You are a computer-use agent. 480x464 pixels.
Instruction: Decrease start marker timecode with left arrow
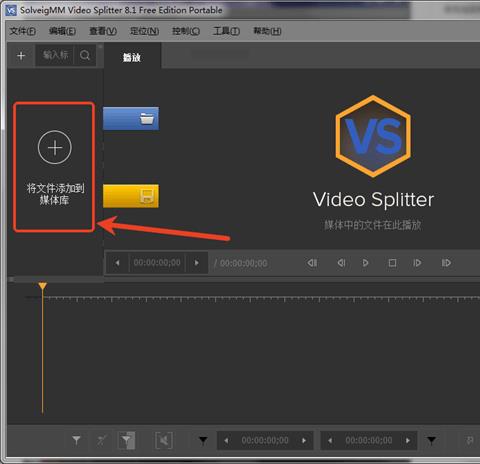(226, 440)
